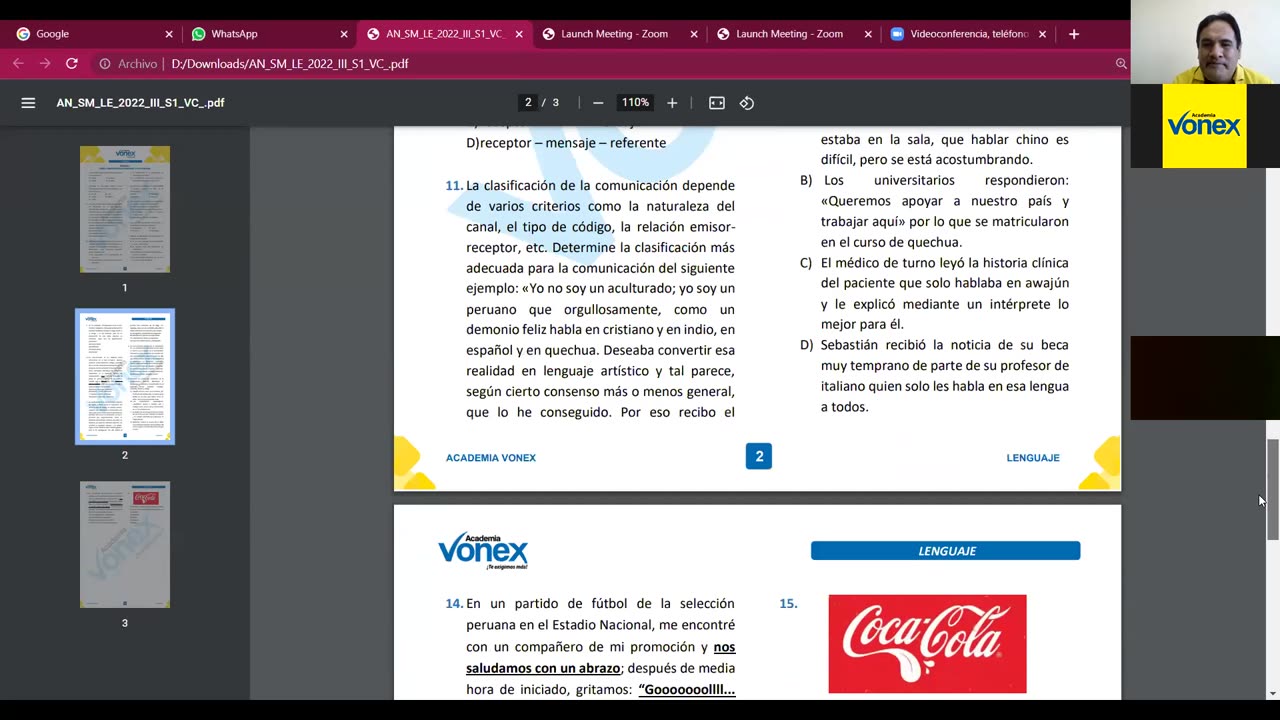Close the Google tab
This screenshot has width=1280, height=720.
(169, 34)
